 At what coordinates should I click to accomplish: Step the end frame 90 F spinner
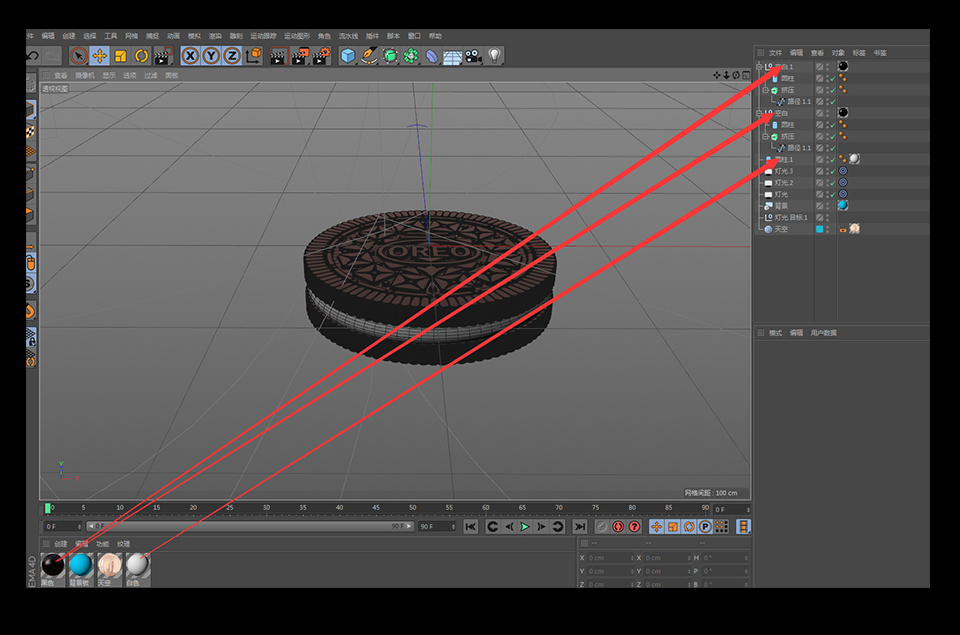point(454,527)
